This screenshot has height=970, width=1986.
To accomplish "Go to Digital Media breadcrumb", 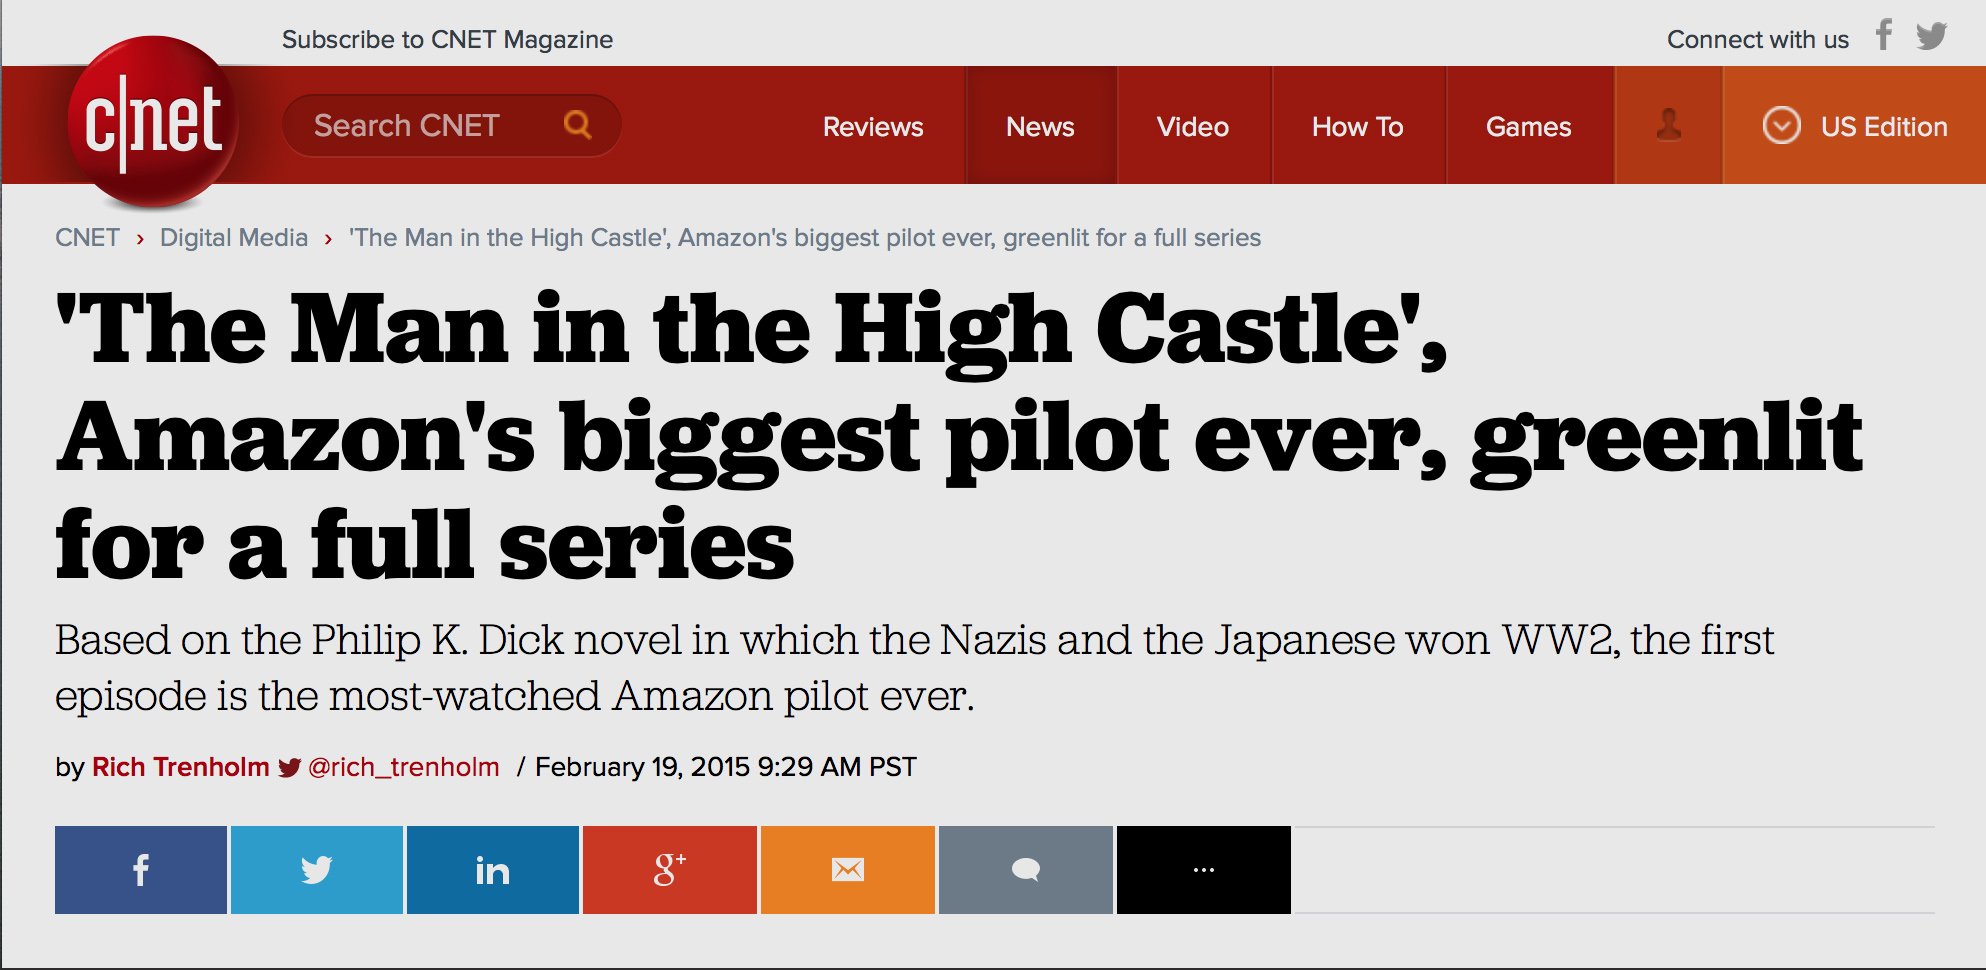I will pos(234,237).
